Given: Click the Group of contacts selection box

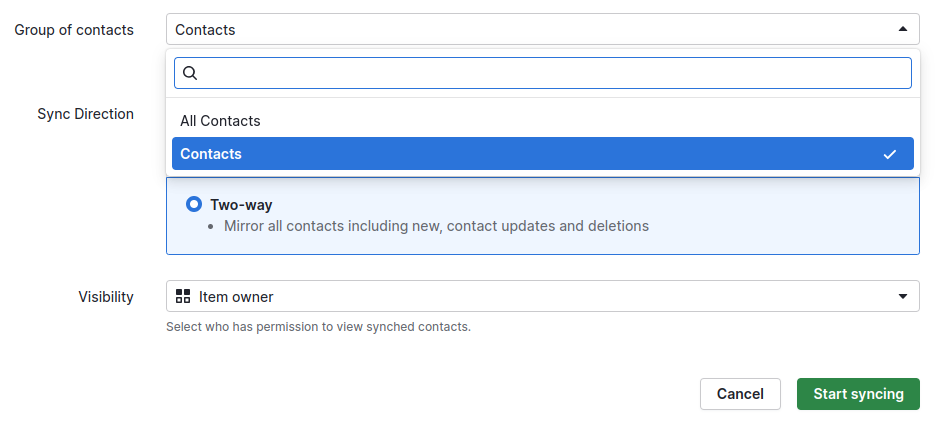Looking at the screenshot, I should 530,29.
